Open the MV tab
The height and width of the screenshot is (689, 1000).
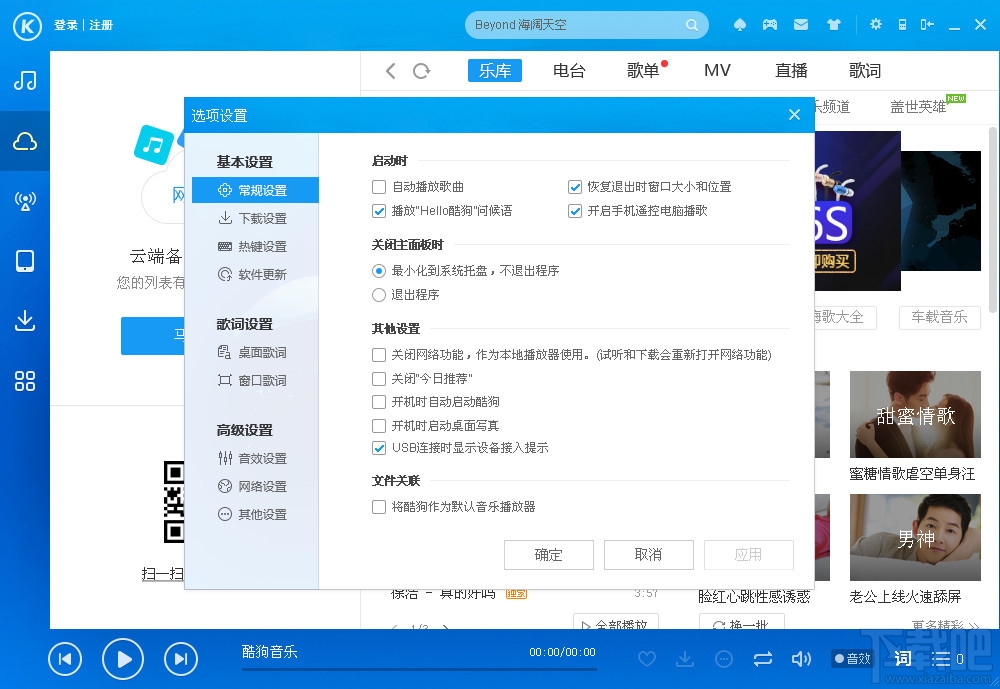(x=717, y=70)
